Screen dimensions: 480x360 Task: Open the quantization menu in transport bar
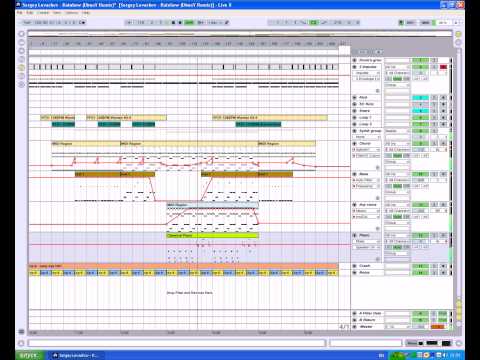click(214, 23)
